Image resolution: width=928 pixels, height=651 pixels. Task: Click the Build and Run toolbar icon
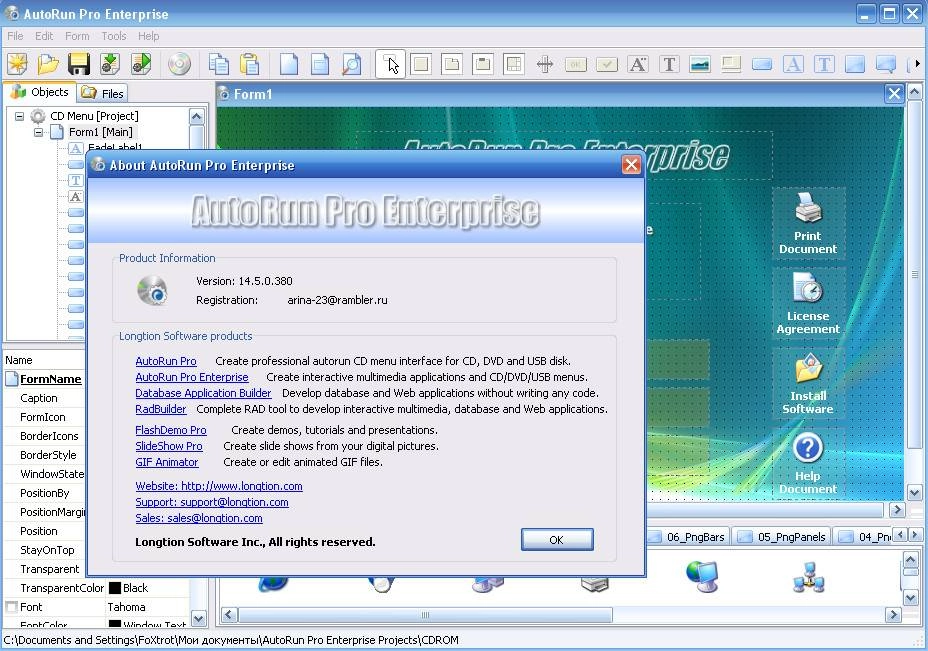(x=141, y=64)
